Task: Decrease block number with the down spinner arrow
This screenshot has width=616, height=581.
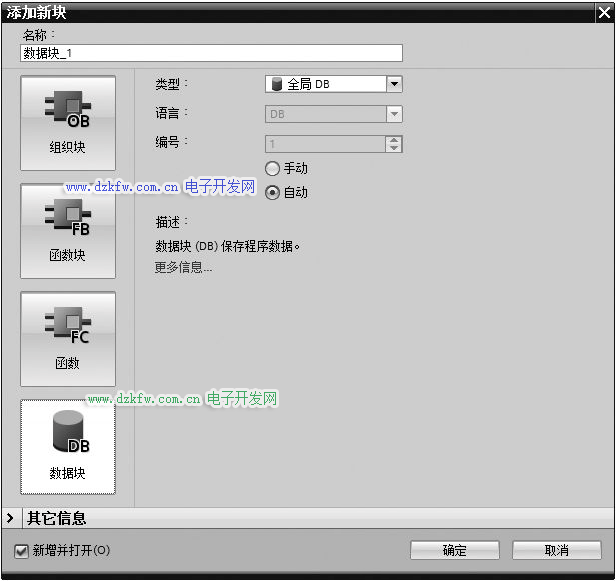Action: click(394, 148)
